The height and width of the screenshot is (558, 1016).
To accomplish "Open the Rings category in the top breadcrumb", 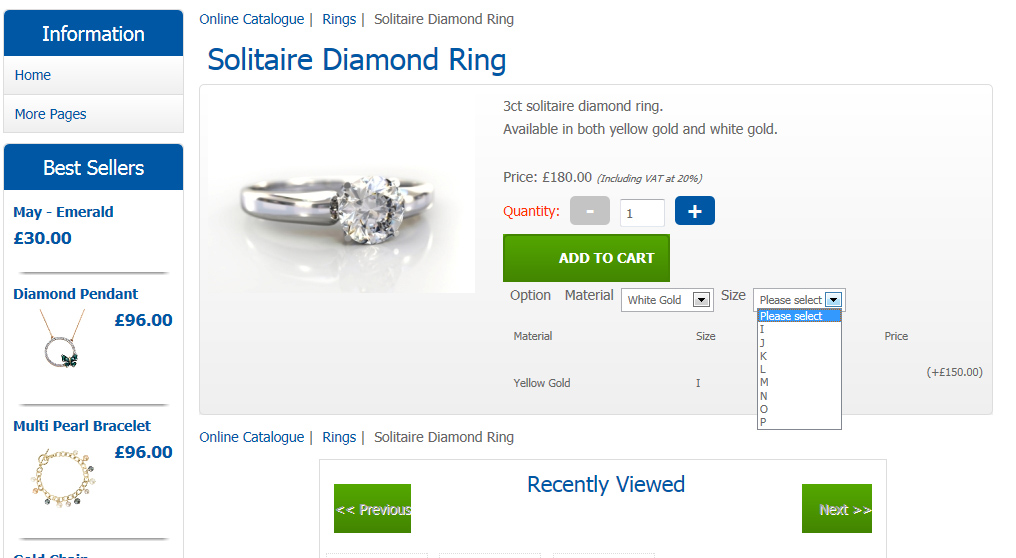I will coord(339,19).
